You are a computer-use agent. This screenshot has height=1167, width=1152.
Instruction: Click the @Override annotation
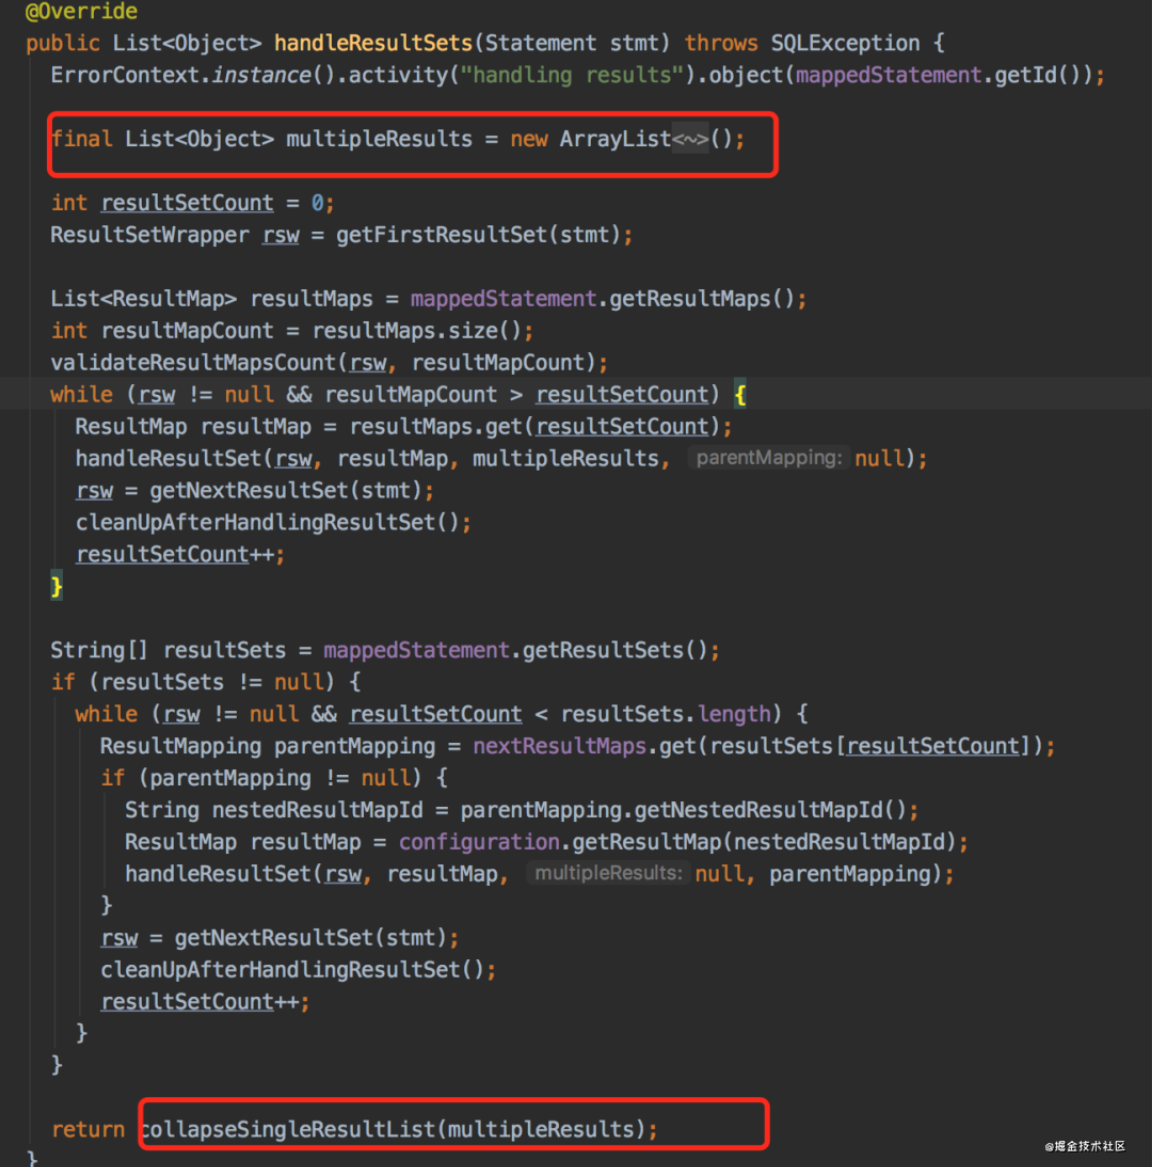[x=82, y=11]
